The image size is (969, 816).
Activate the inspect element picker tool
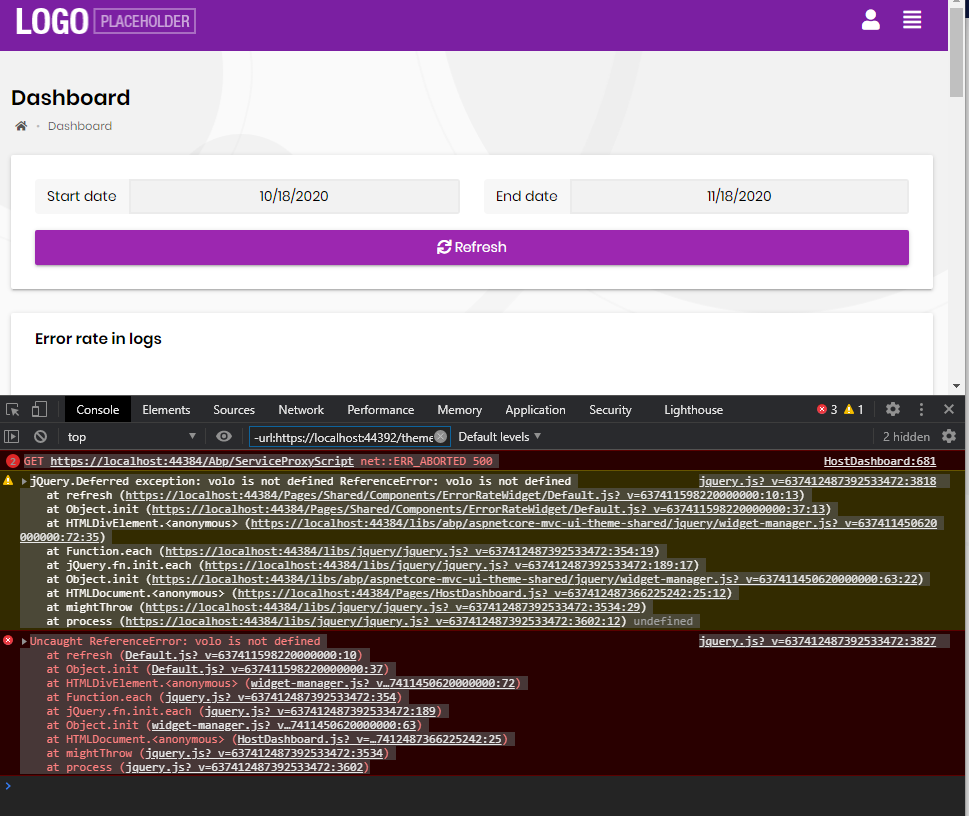[x=13, y=410]
